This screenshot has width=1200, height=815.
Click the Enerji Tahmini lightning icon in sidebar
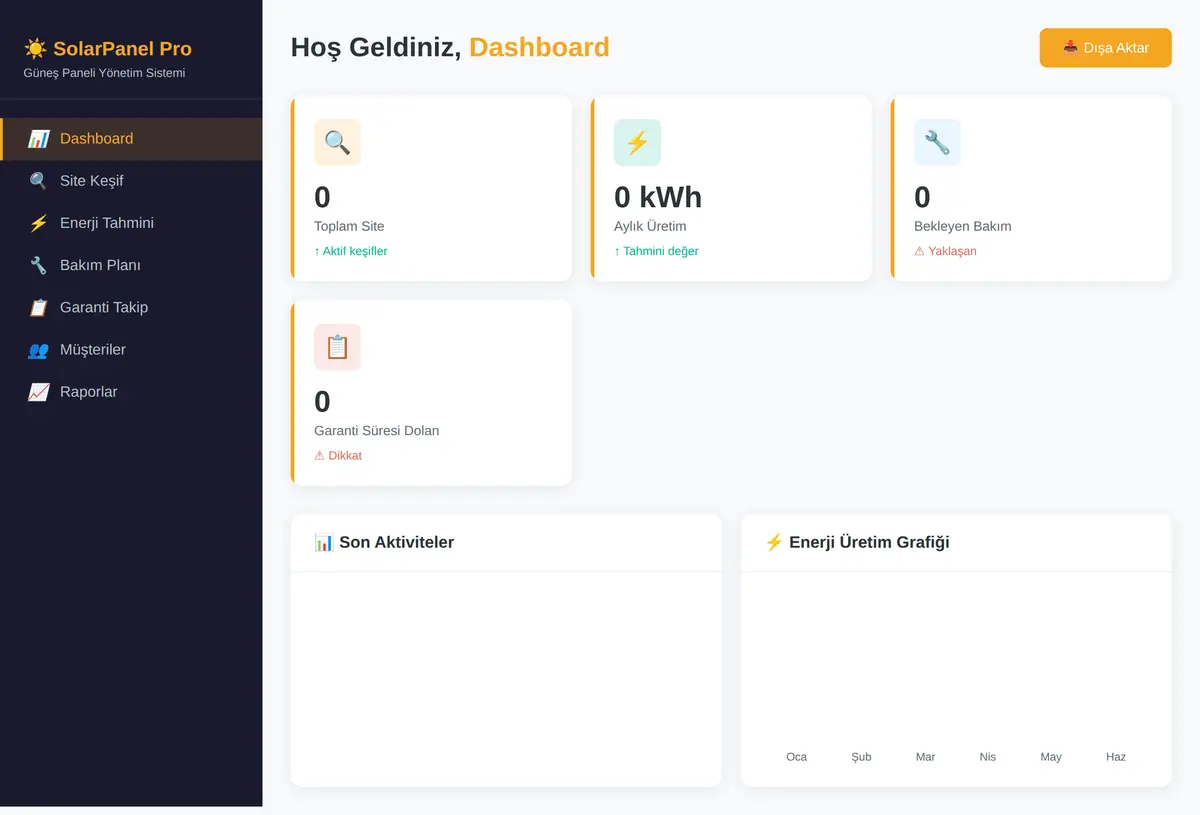[38, 223]
